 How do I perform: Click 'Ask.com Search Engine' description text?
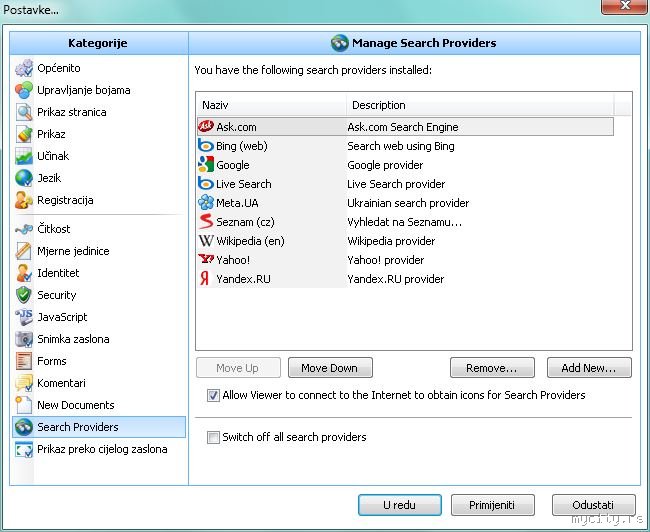[x=403, y=127]
